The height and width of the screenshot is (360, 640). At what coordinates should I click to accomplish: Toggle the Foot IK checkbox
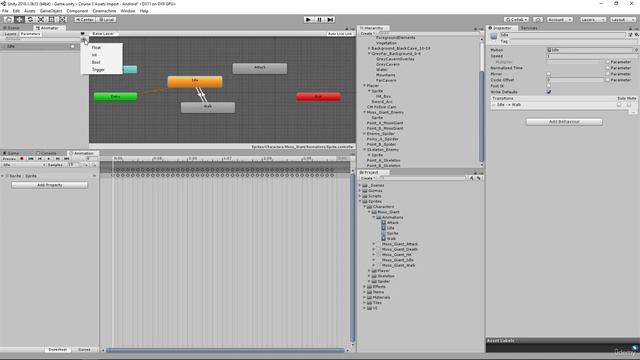pyautogui.click(x=549, y=86)
